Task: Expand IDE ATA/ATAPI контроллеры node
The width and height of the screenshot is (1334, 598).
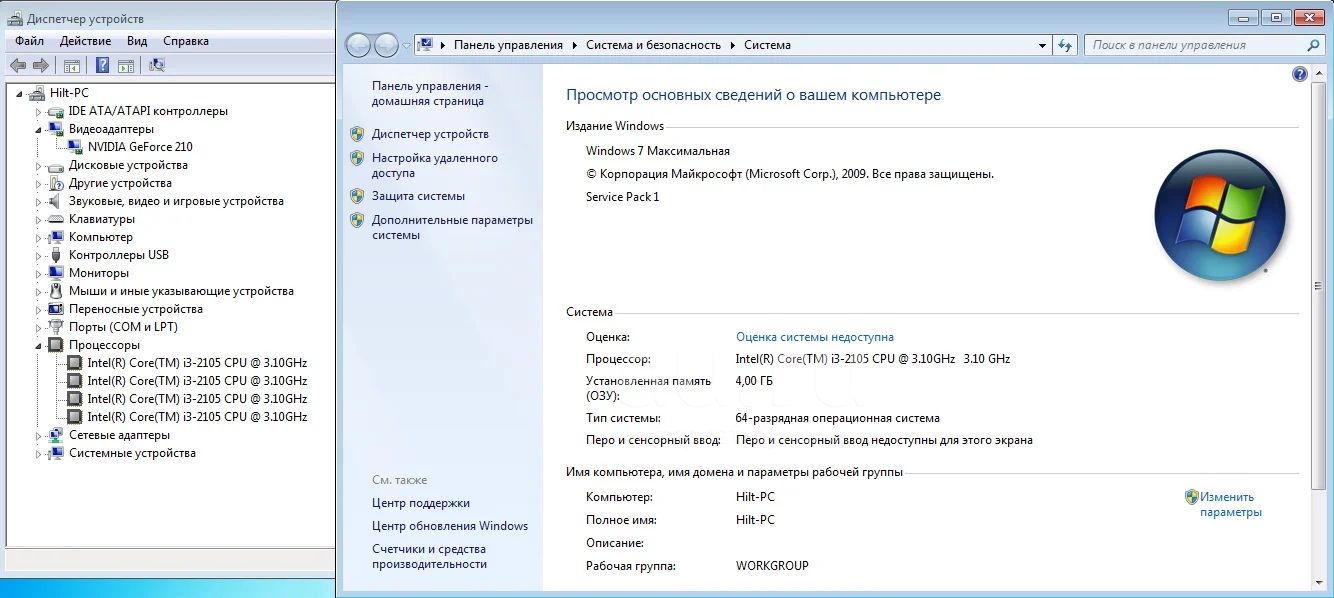Action: point(39,111)
